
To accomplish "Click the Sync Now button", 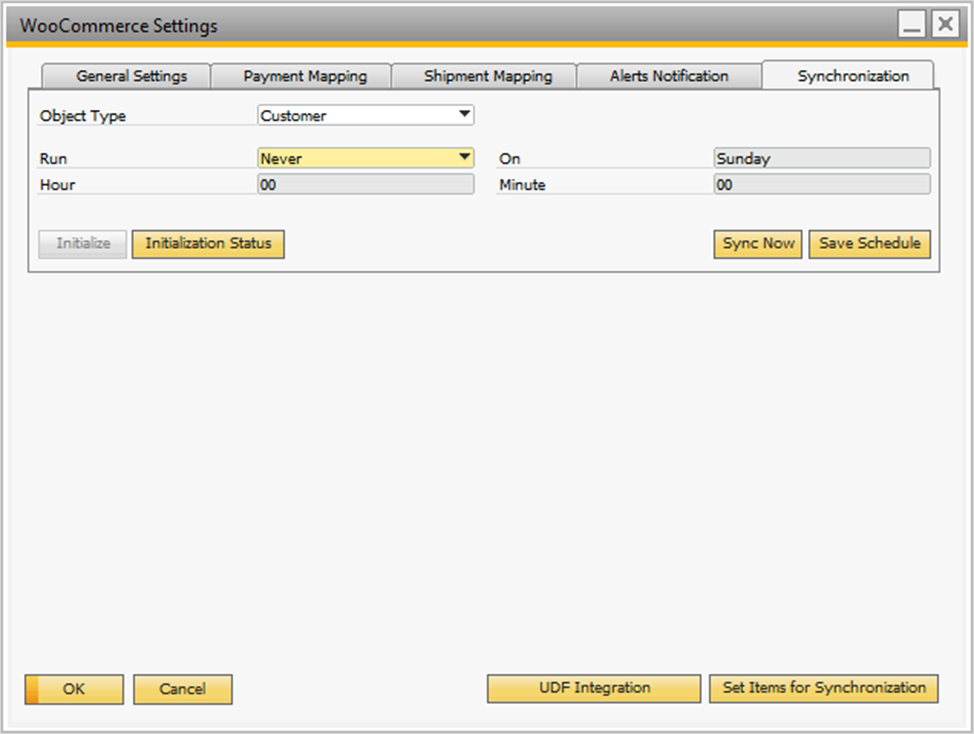I will coord(758,244).
